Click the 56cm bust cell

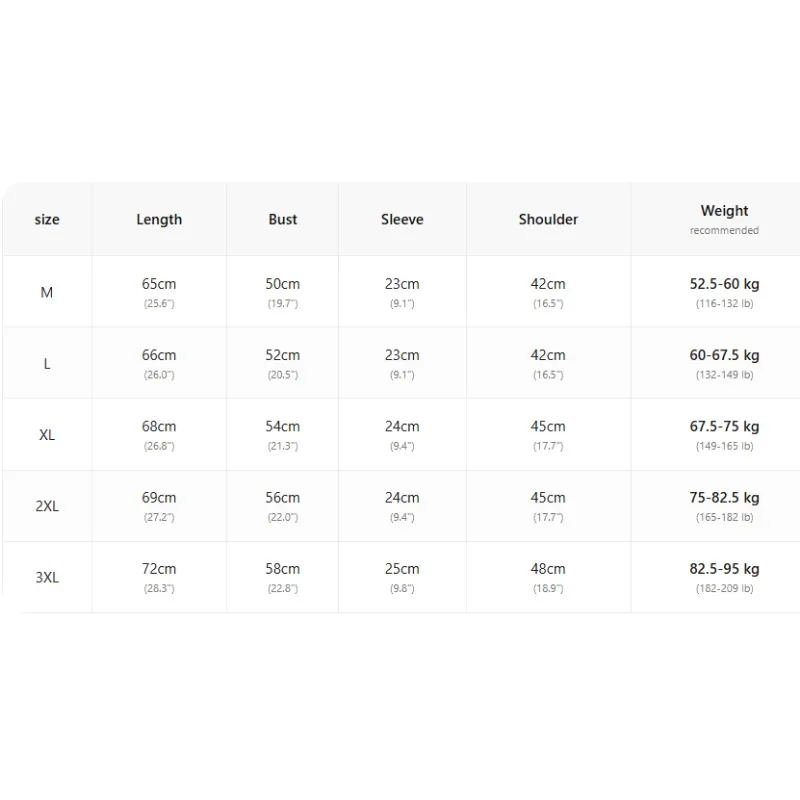pos(283,506)
